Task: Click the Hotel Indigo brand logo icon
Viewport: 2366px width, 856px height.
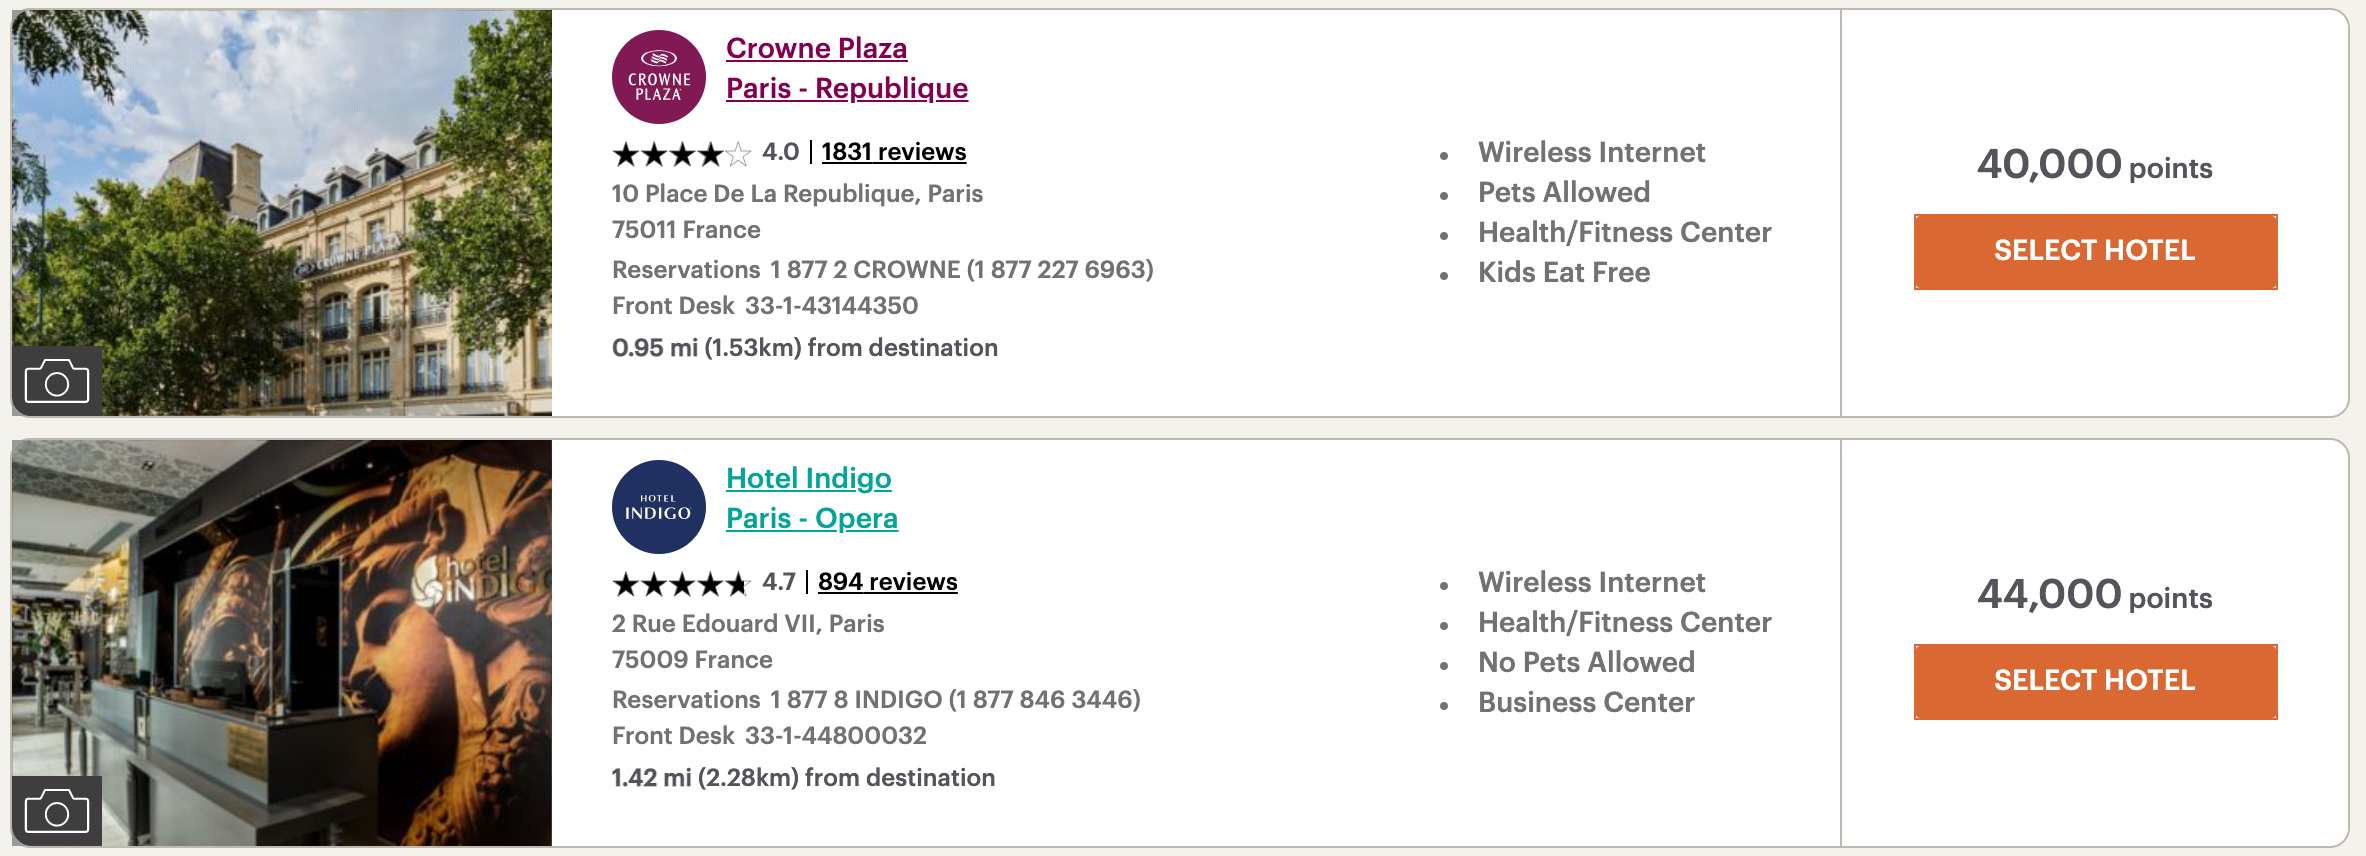Action: (657, 506)
